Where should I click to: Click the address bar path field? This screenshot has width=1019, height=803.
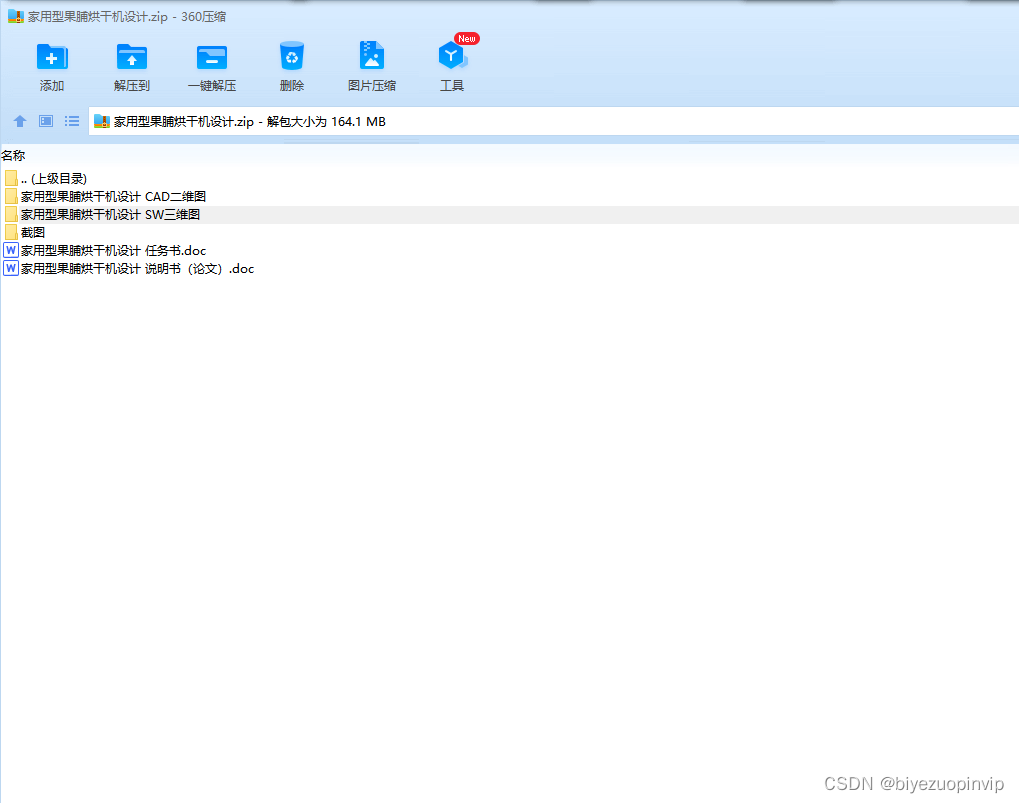pyautogui.click(x=554, y=121)
